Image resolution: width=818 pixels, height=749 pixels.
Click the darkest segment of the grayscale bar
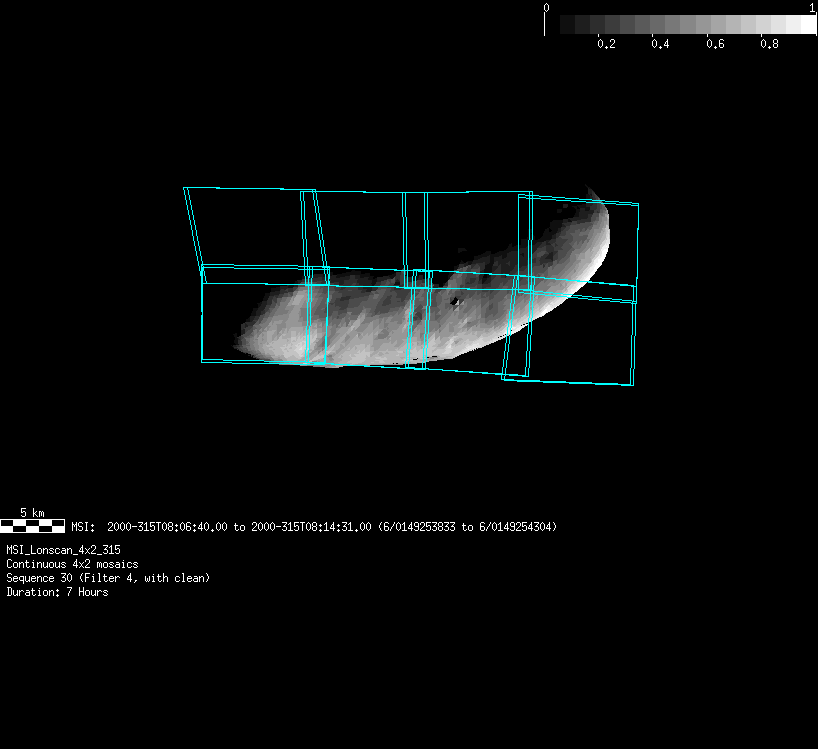tap(567, 25)
